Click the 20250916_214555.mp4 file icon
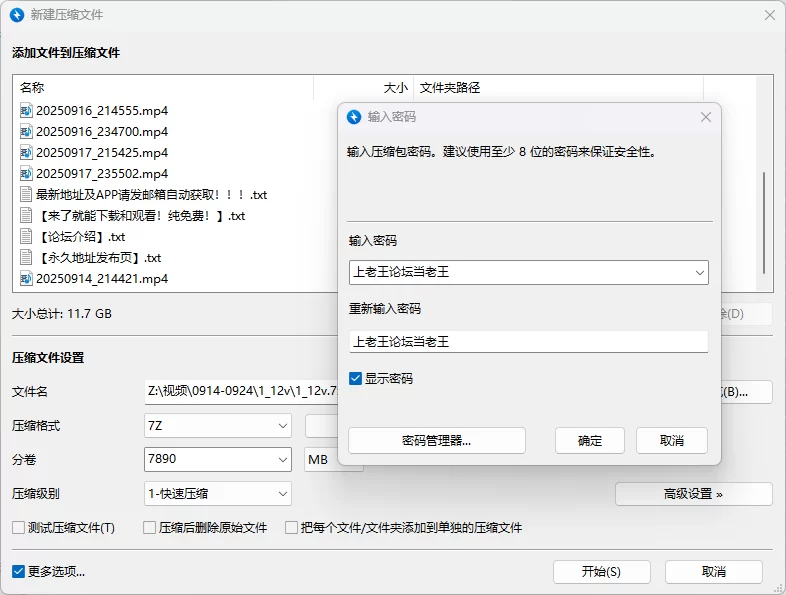This screenshot has height=595, width=786. [26, 110]
